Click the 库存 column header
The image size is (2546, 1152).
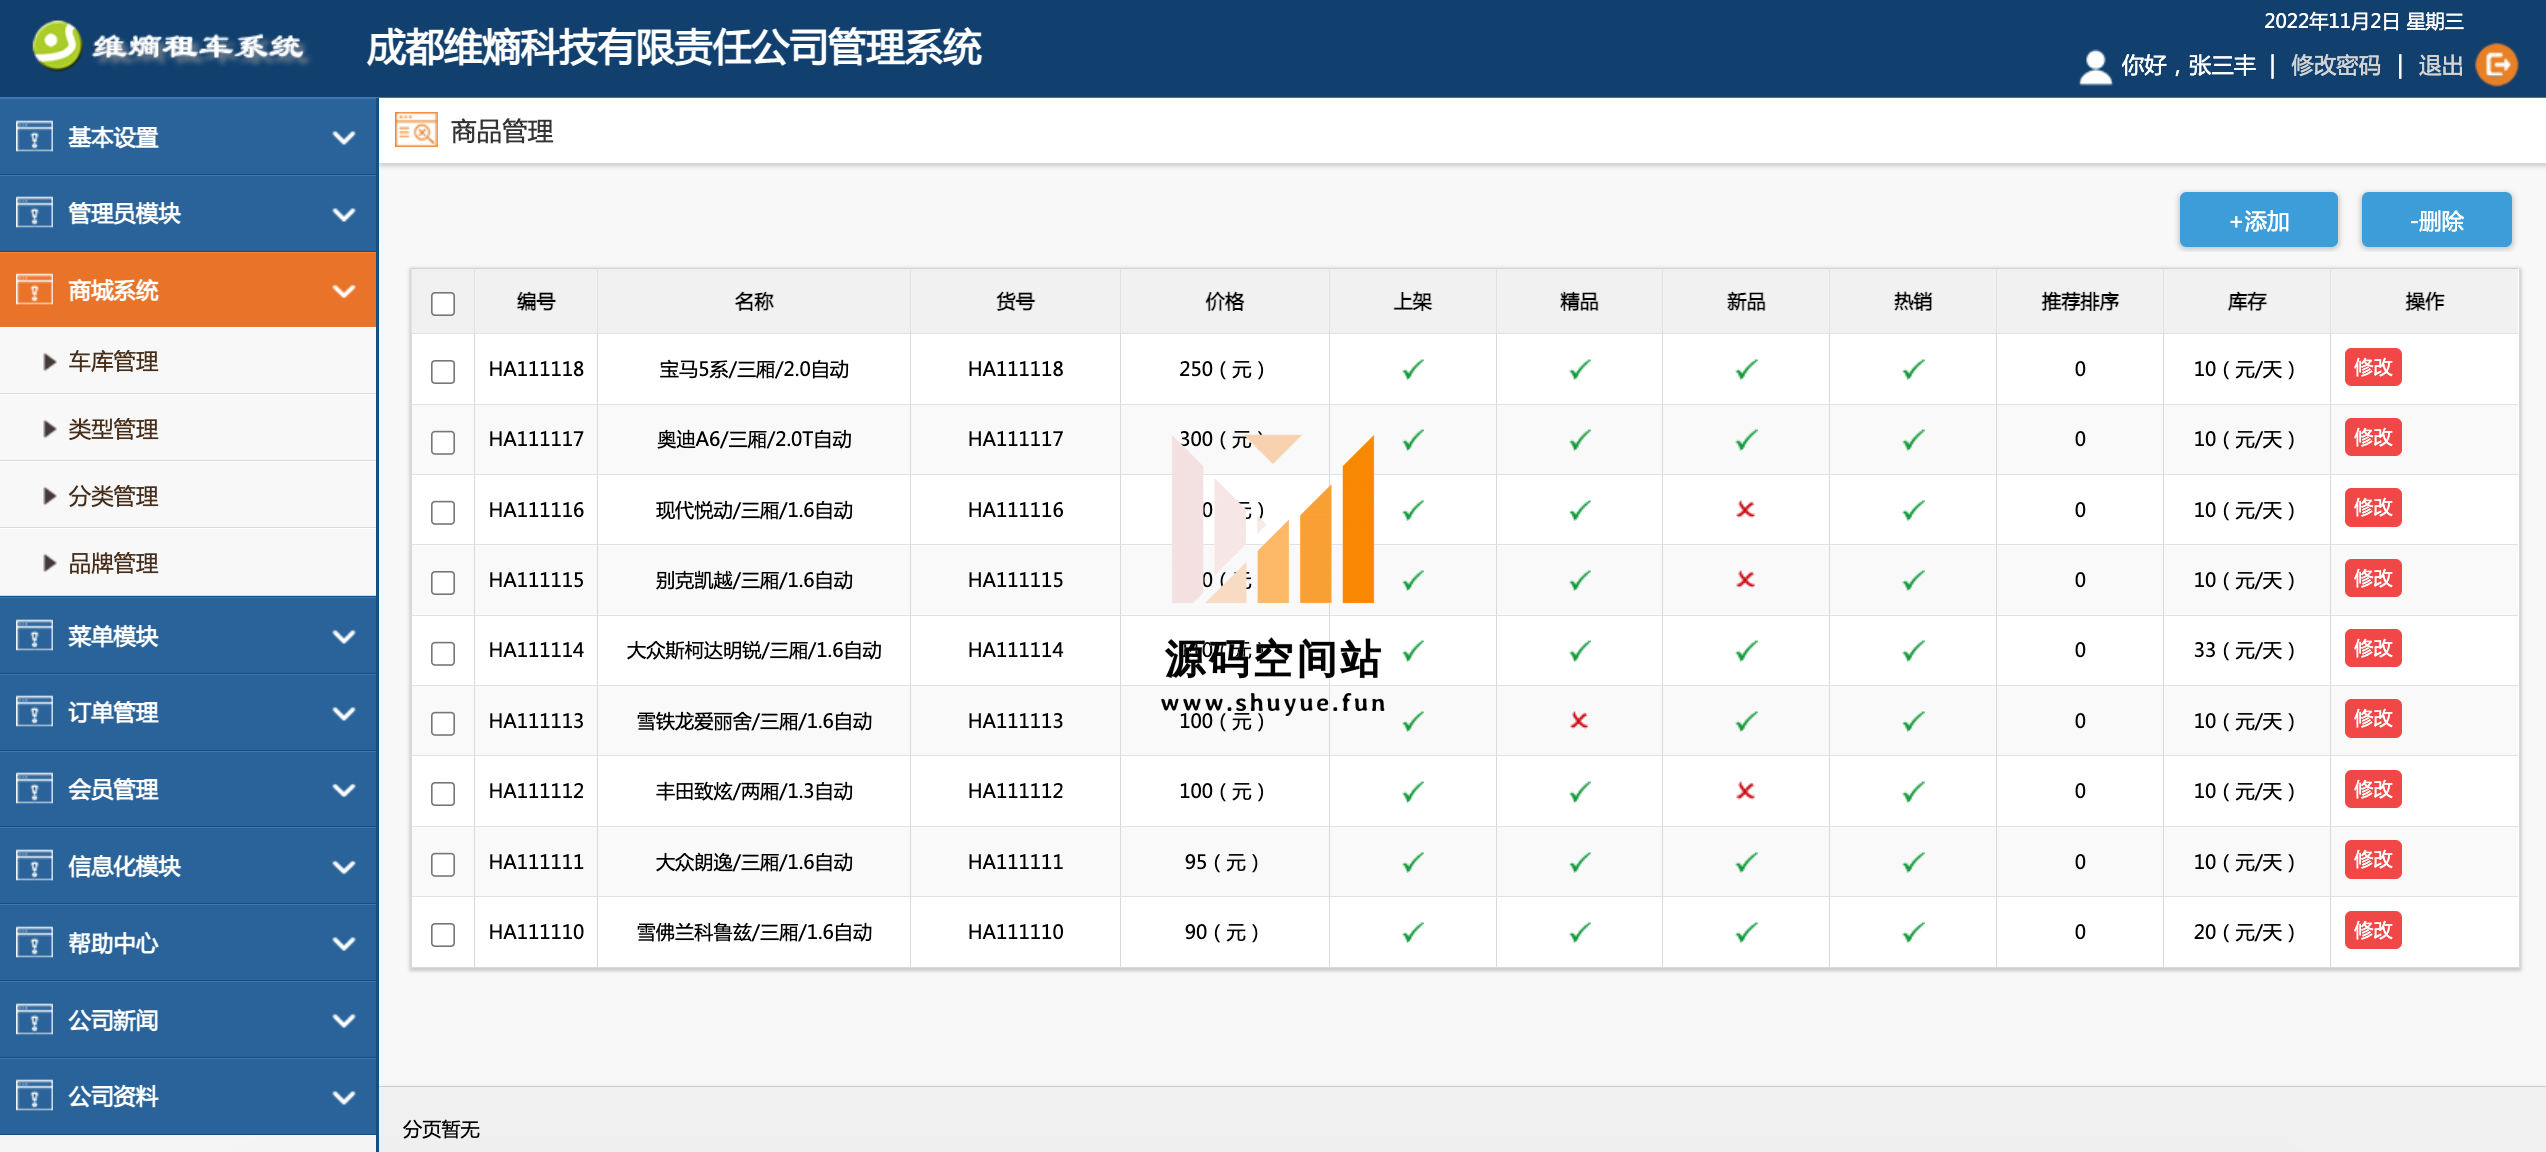click(2246, 301)
